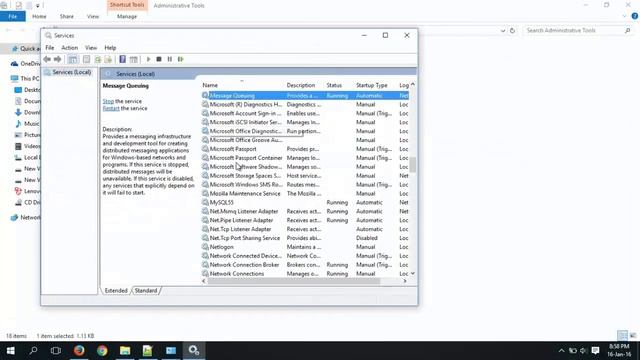The height and width of the screenshot is (360, 640).
Task: Click the gear icon of MySQL55 row
Action: coord(205,202)
